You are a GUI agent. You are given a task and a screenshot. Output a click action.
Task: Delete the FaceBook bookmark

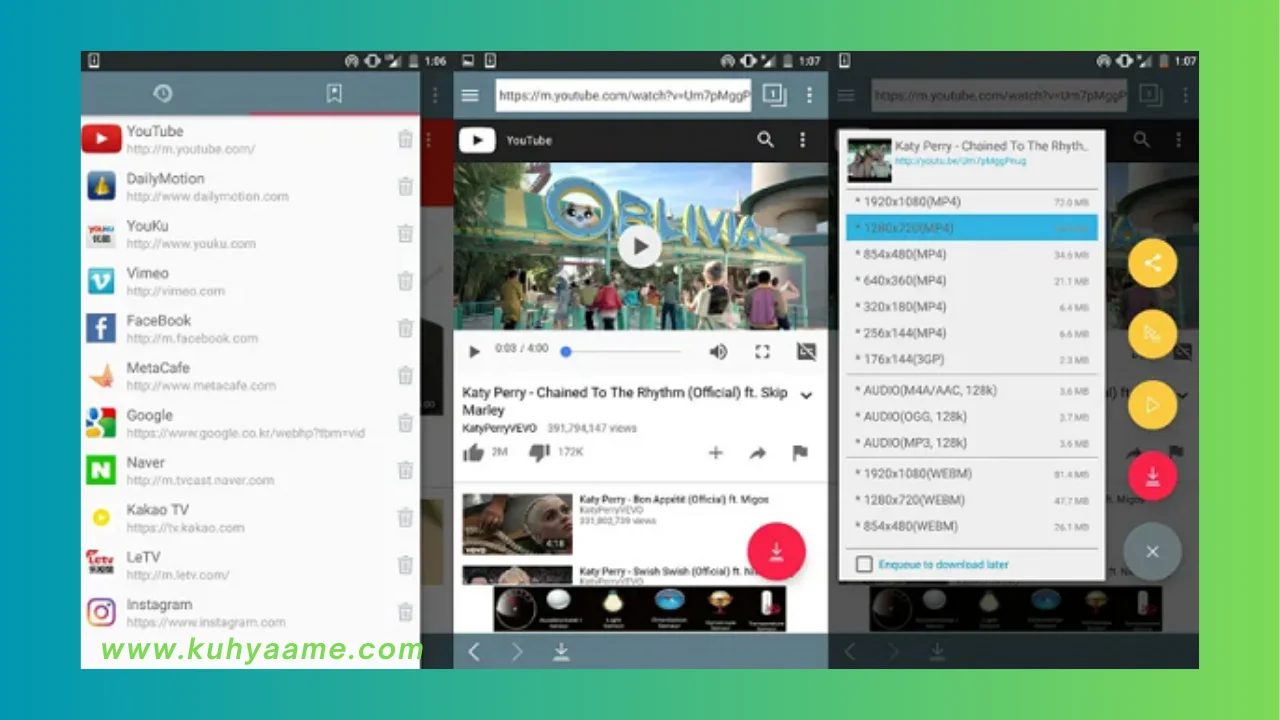pyautogui.click(x=405, y=328)
